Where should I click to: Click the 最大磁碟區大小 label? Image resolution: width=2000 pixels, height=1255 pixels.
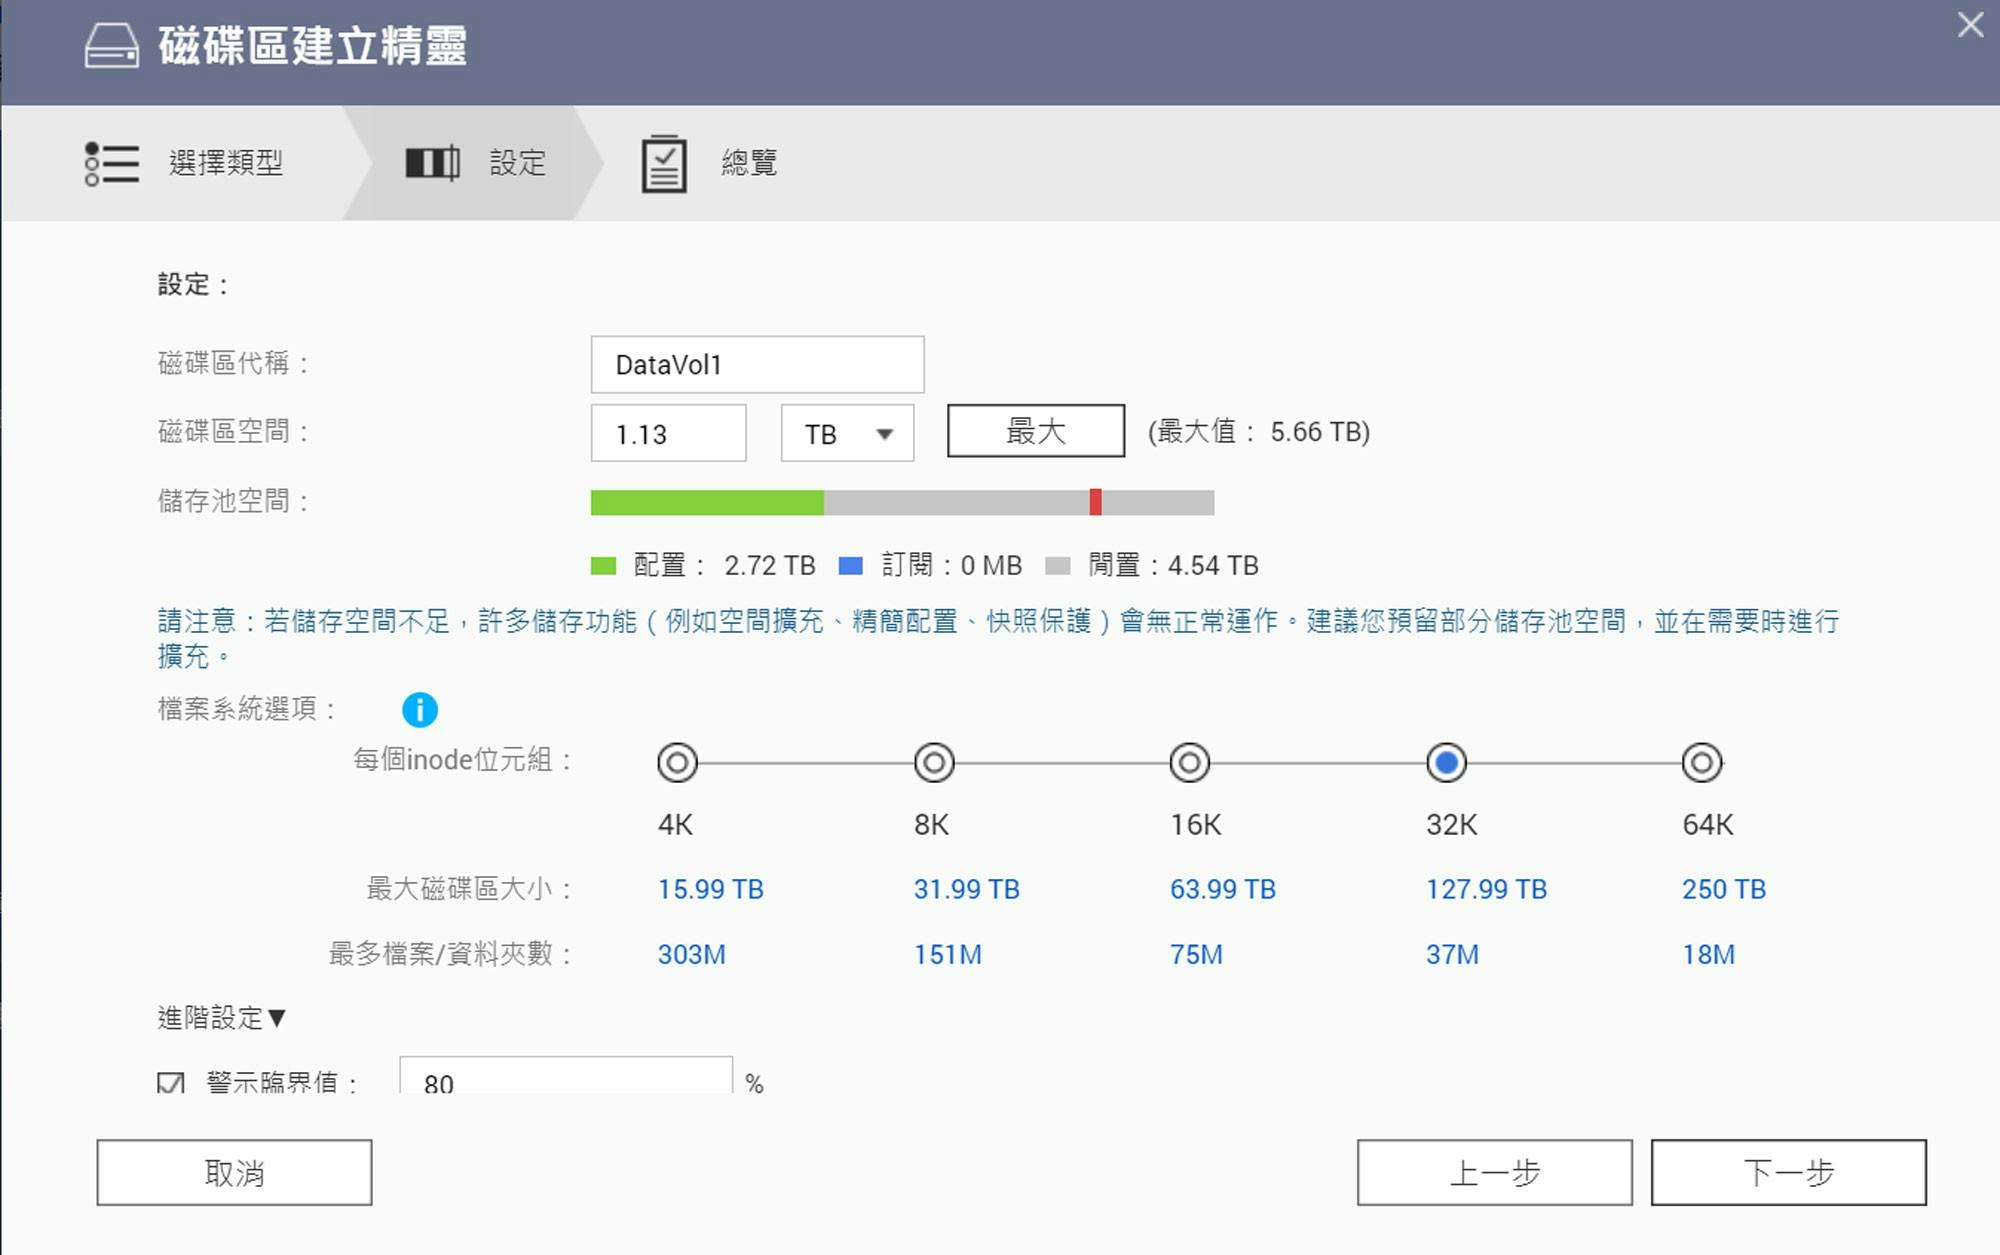tap(468, 889)
